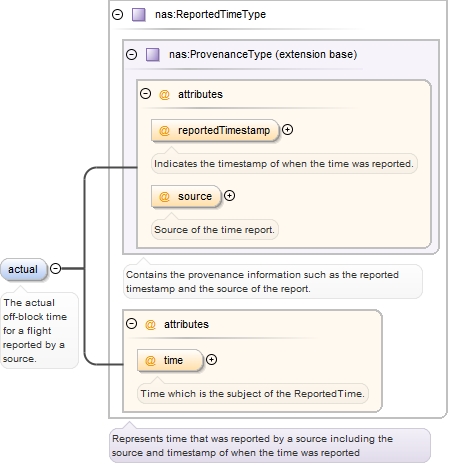This screenshot has height=466, width=449.
Task: Collapse the nas:ReportedTimeType container
Action: (117, 15)
